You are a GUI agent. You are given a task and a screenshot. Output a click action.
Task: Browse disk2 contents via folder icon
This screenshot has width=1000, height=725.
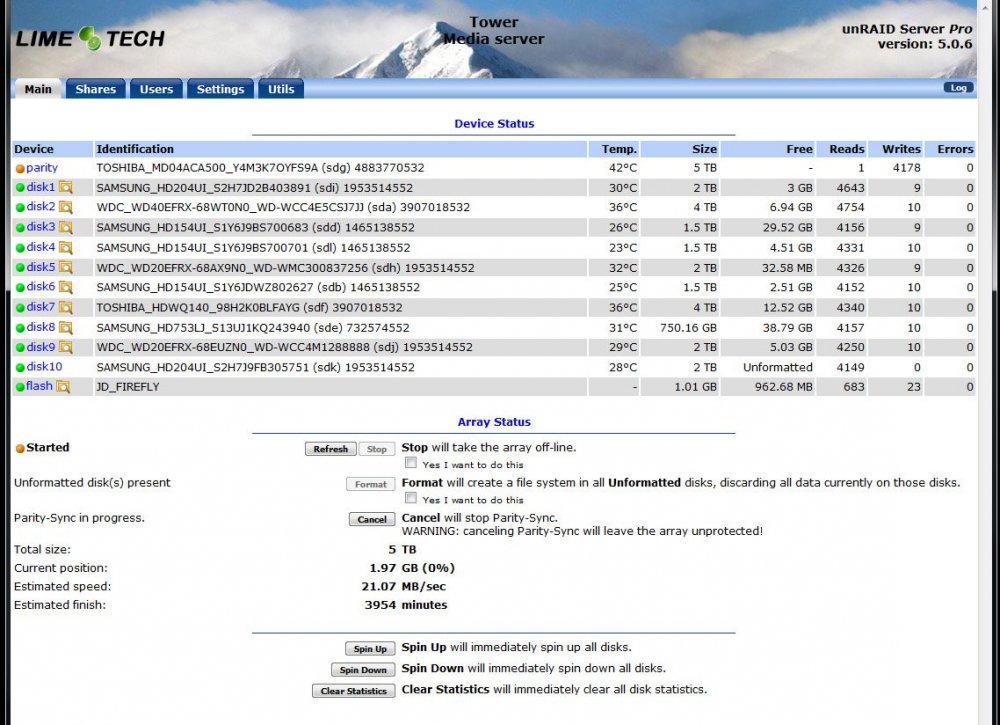tap(66, 207)
